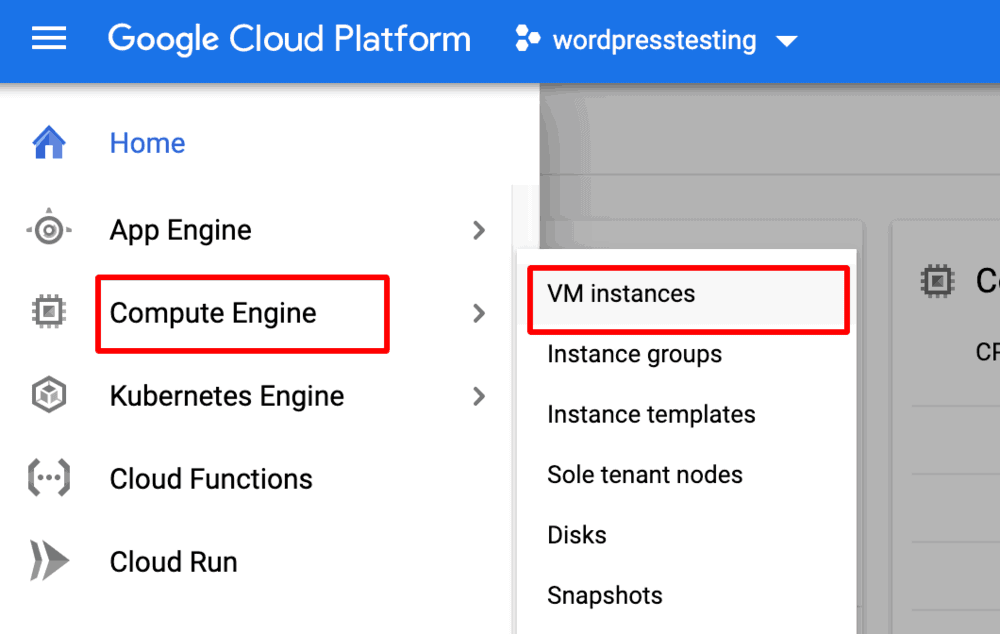1000x634 pixels.
Task: Click the Google Cloud Platform title
Action: 289,40
